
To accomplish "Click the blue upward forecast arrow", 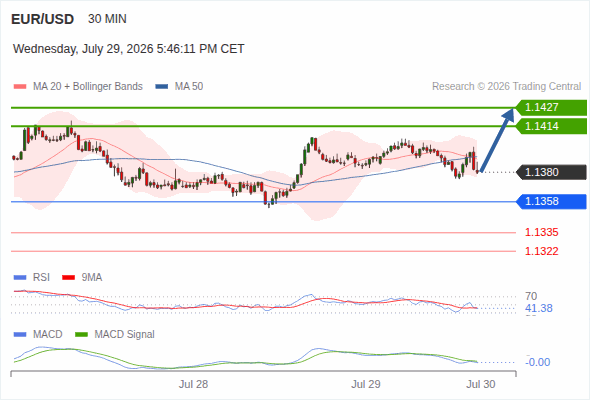I will tap(498, 140).
